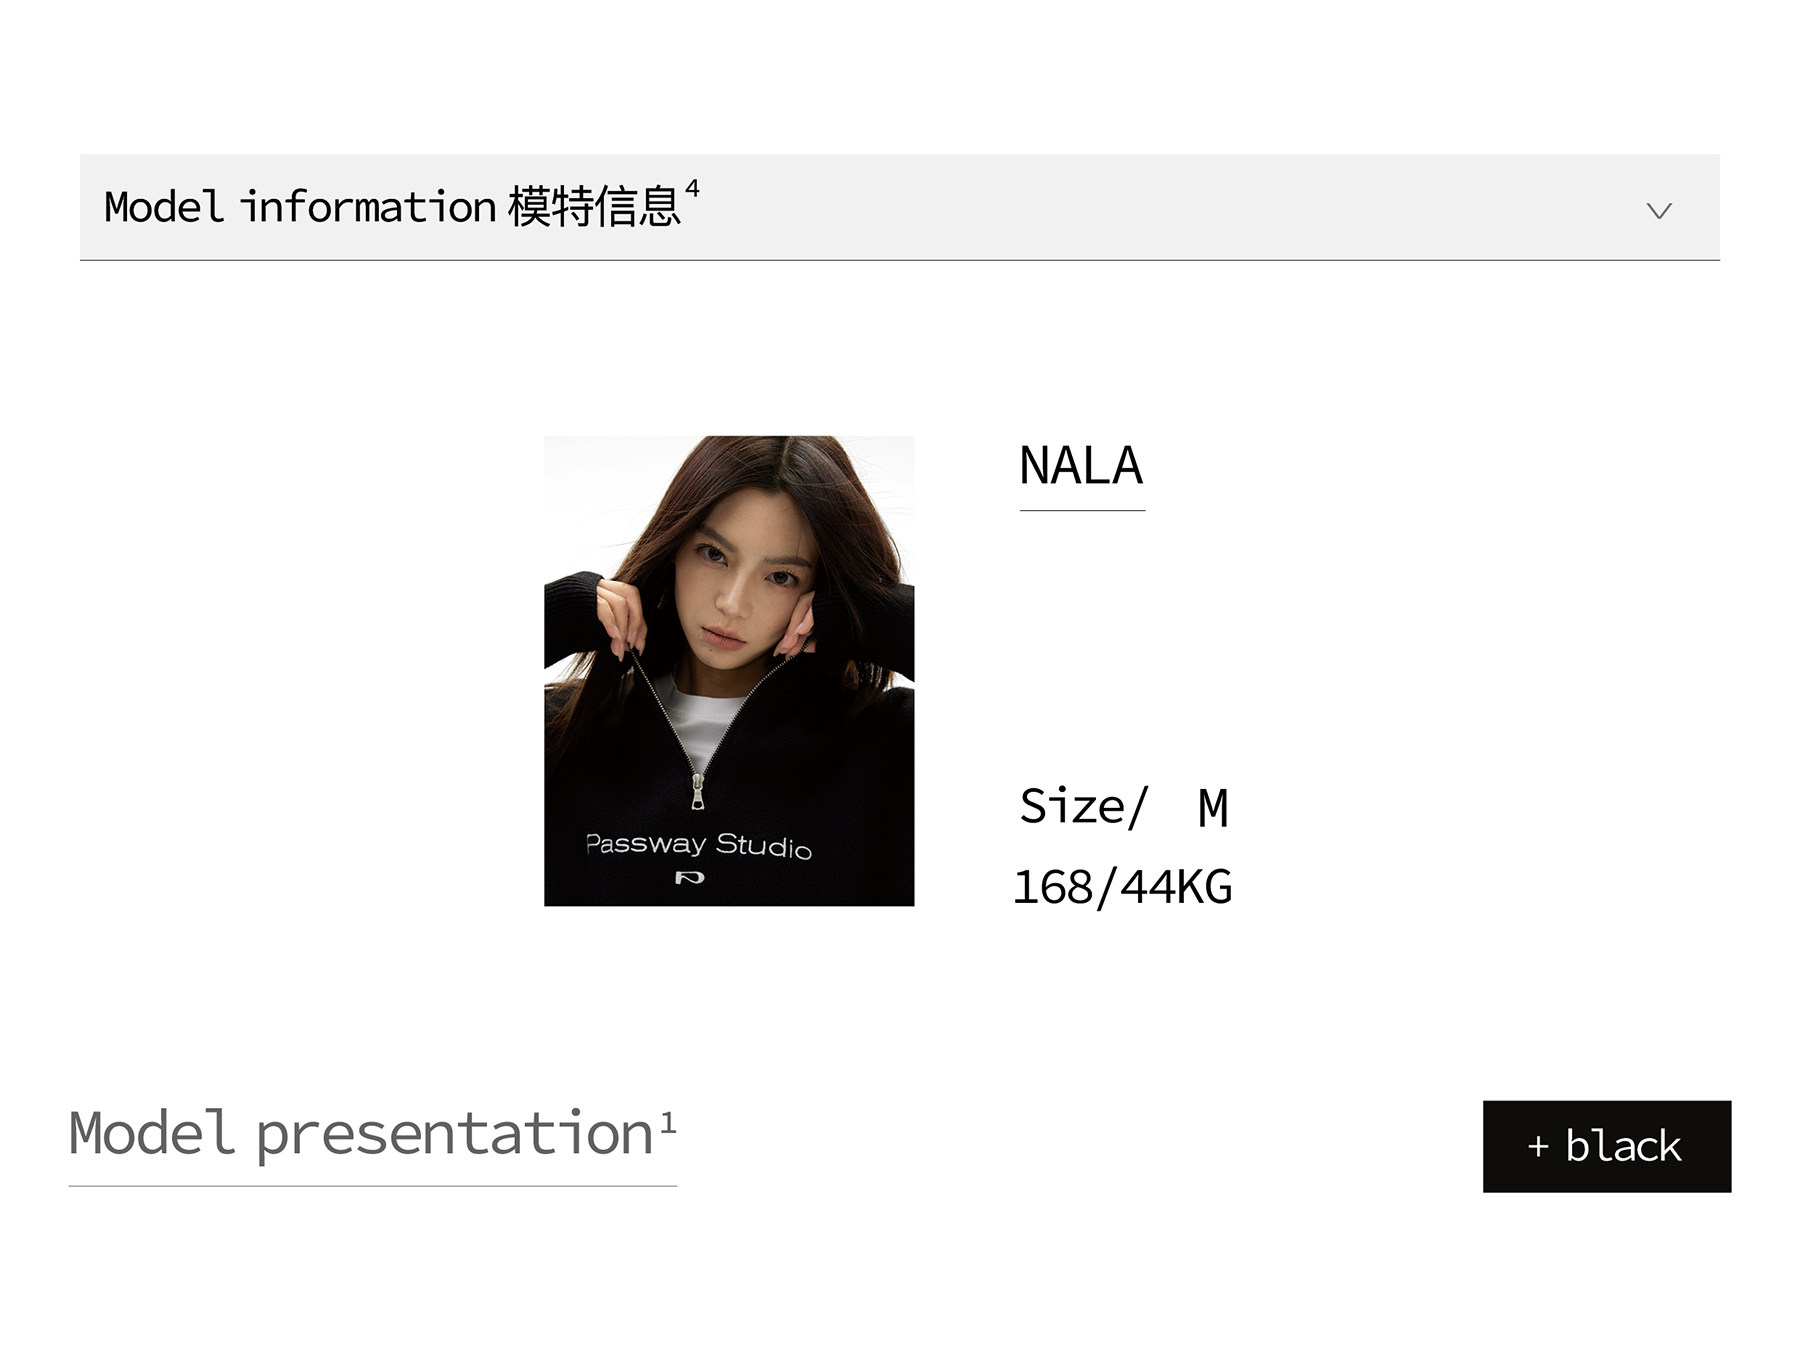Click the underline beneath NALA
This screenshot has width=1800, height=1358.
(x=1082, y=510)
